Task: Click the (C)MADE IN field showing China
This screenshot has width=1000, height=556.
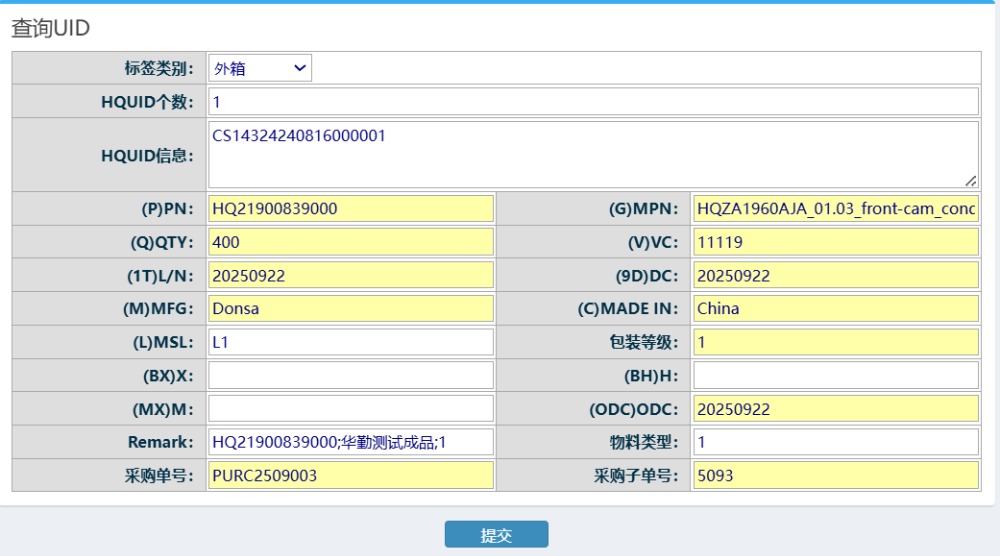Action: 835,308
